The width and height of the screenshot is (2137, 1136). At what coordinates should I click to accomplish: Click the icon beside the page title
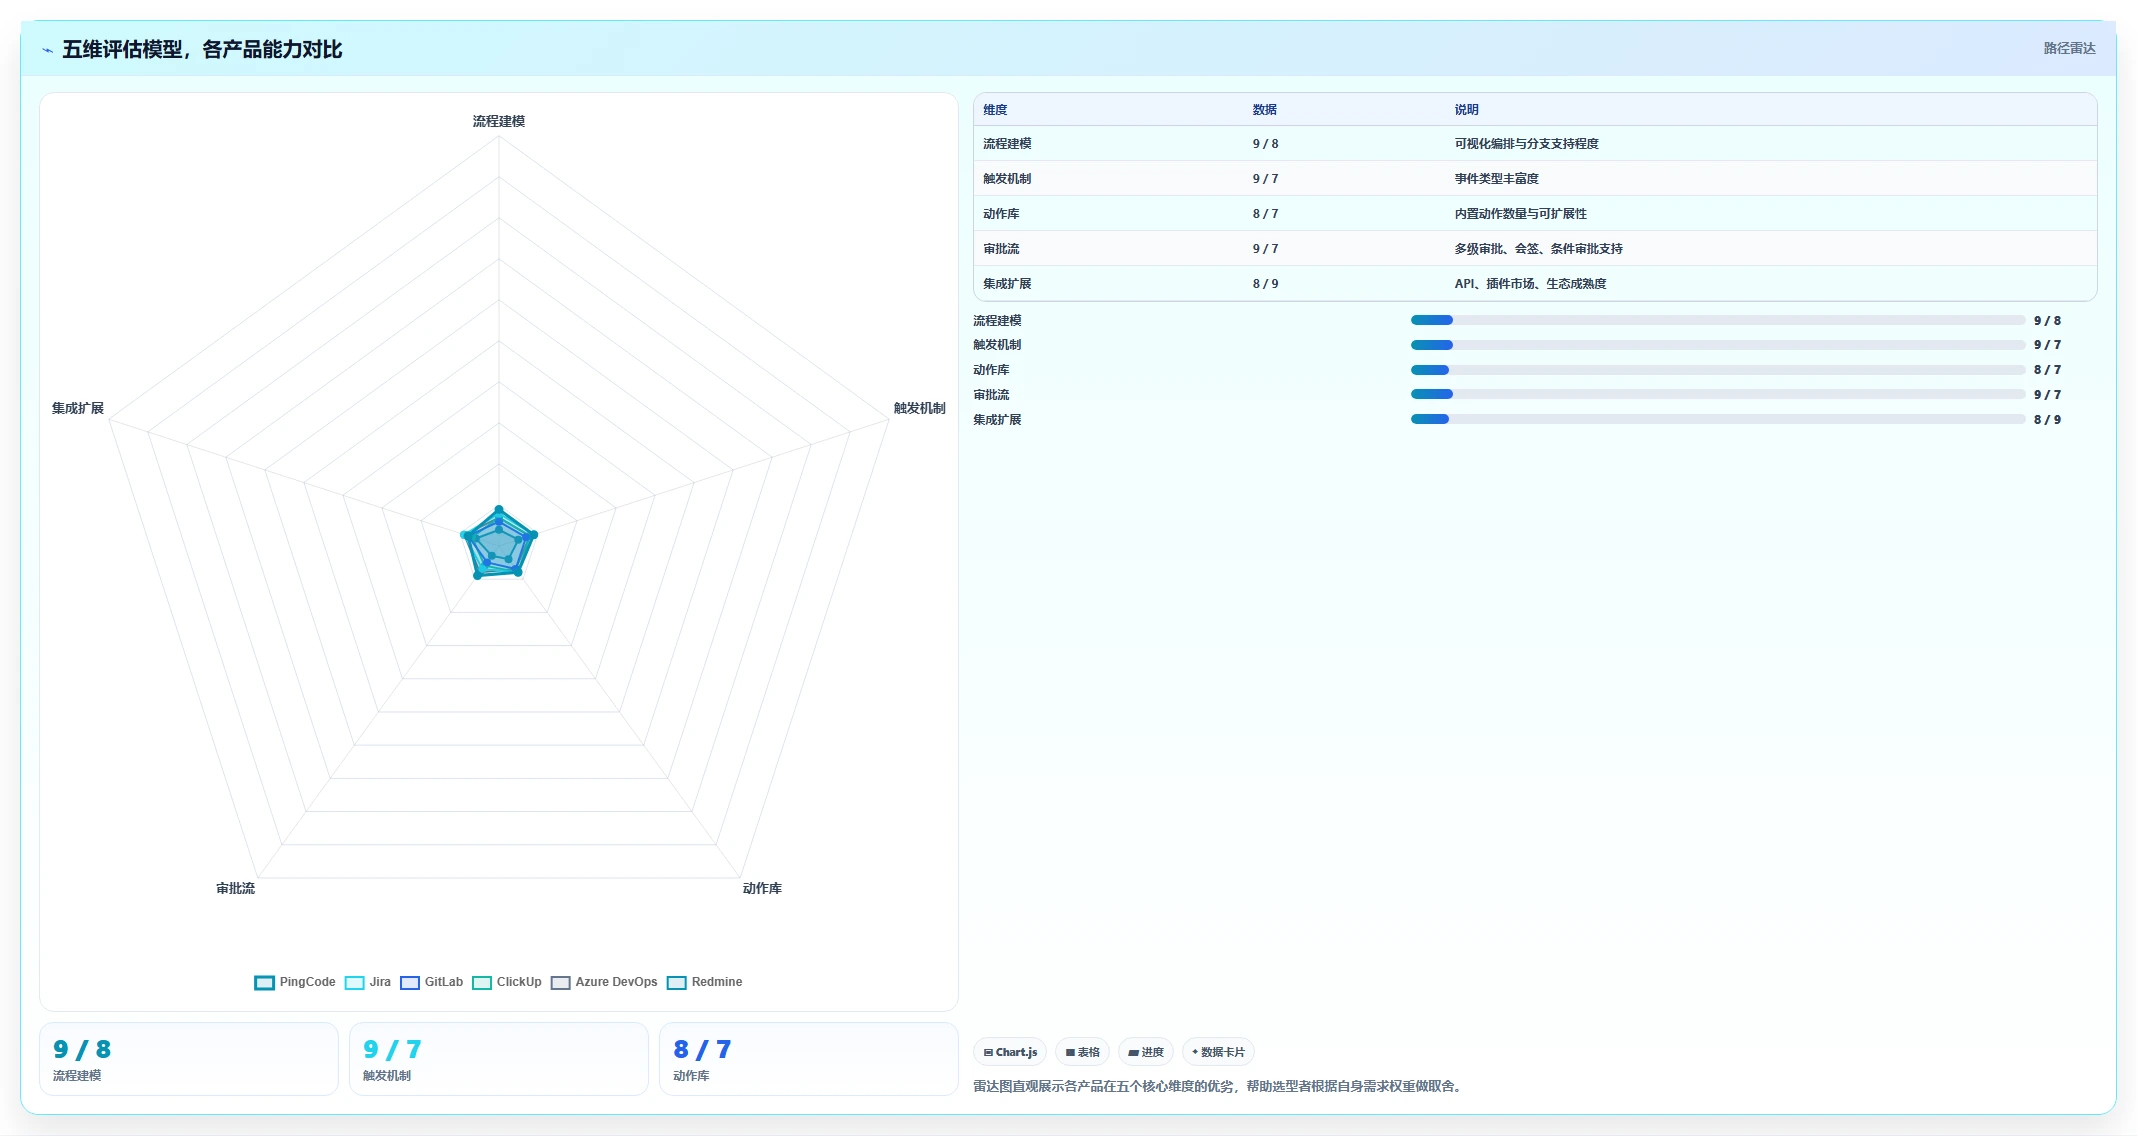[x=47, y=50]
